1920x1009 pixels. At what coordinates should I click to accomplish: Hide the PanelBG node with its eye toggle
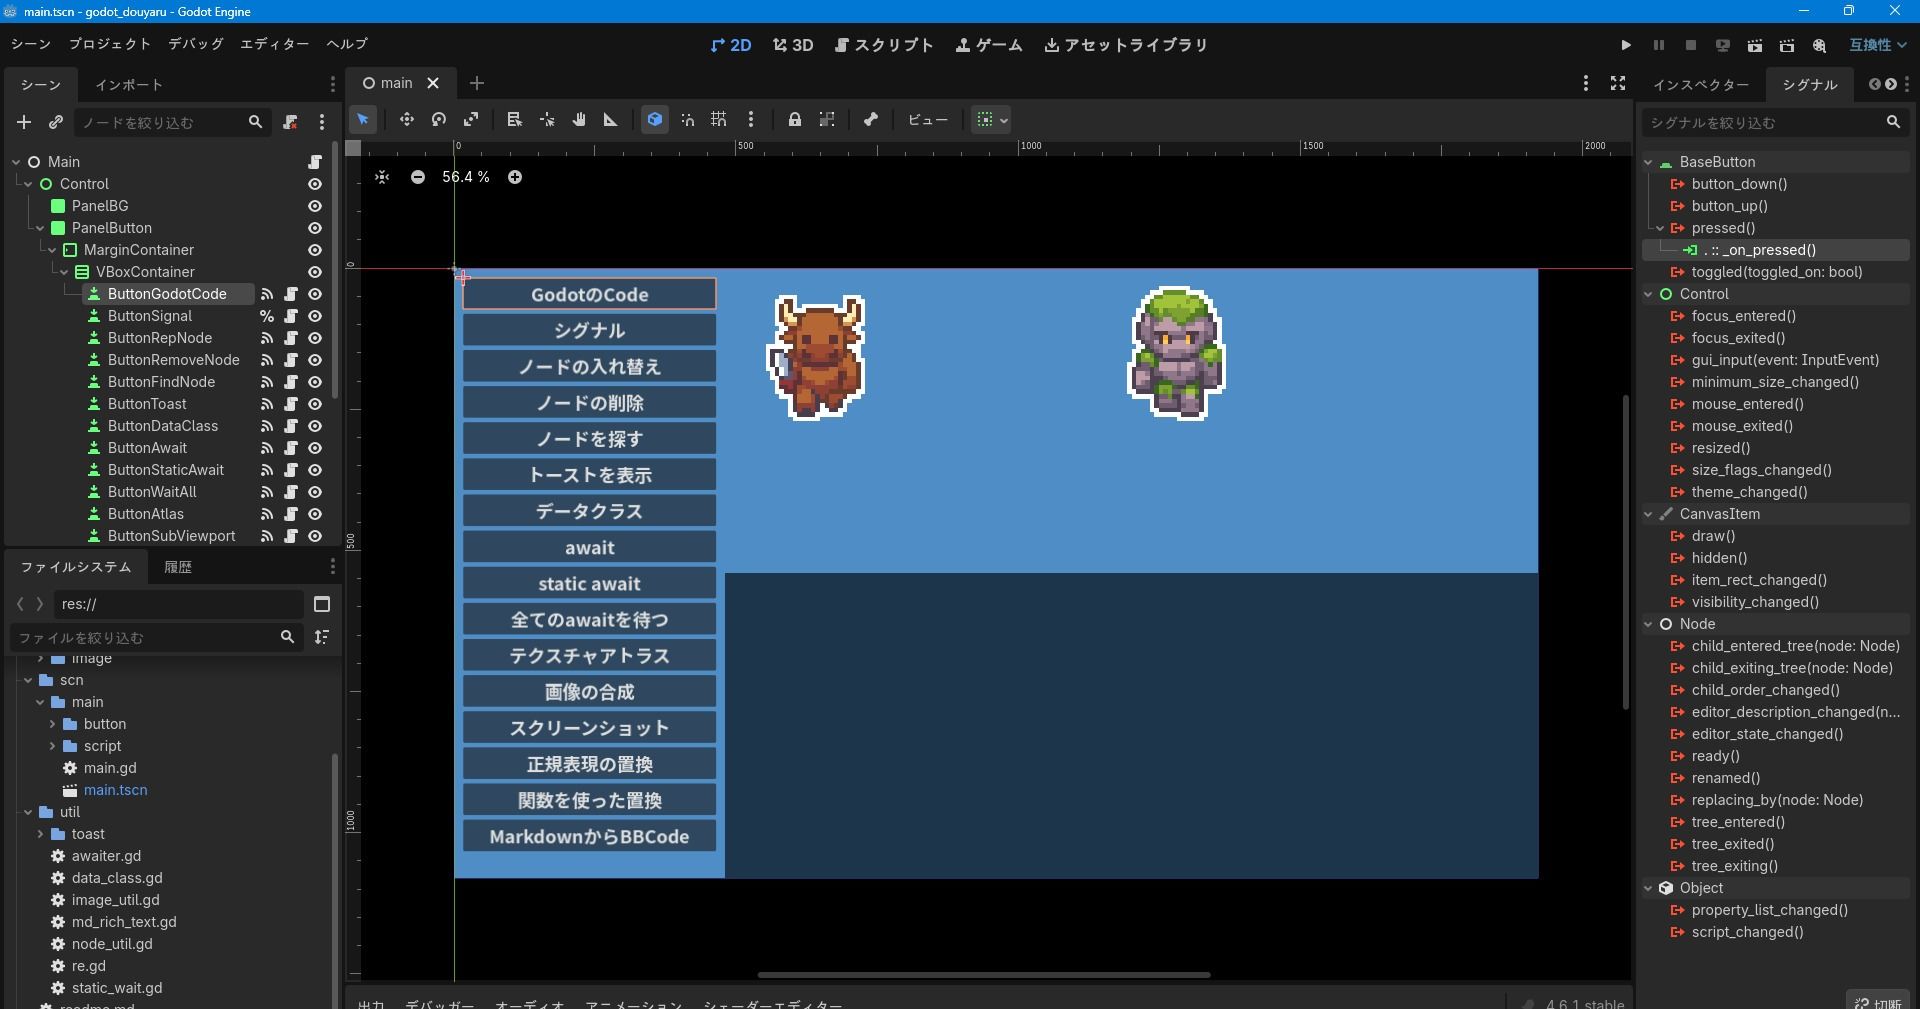(314, 206)
